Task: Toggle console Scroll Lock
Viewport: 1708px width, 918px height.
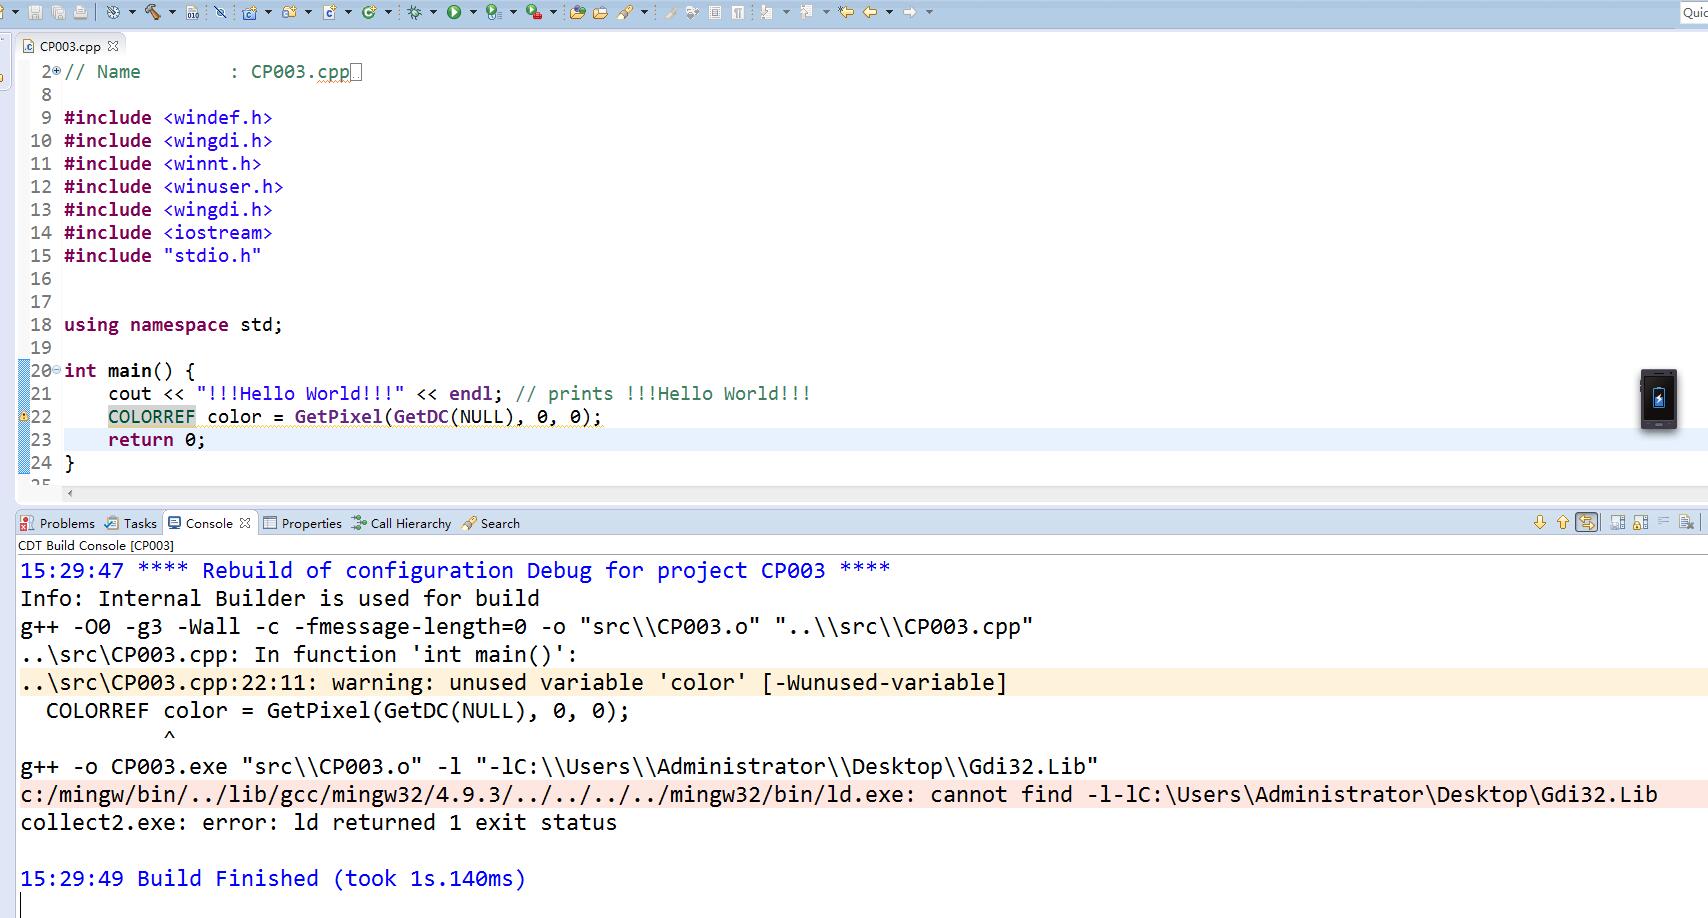Action: coord(1640,523)
